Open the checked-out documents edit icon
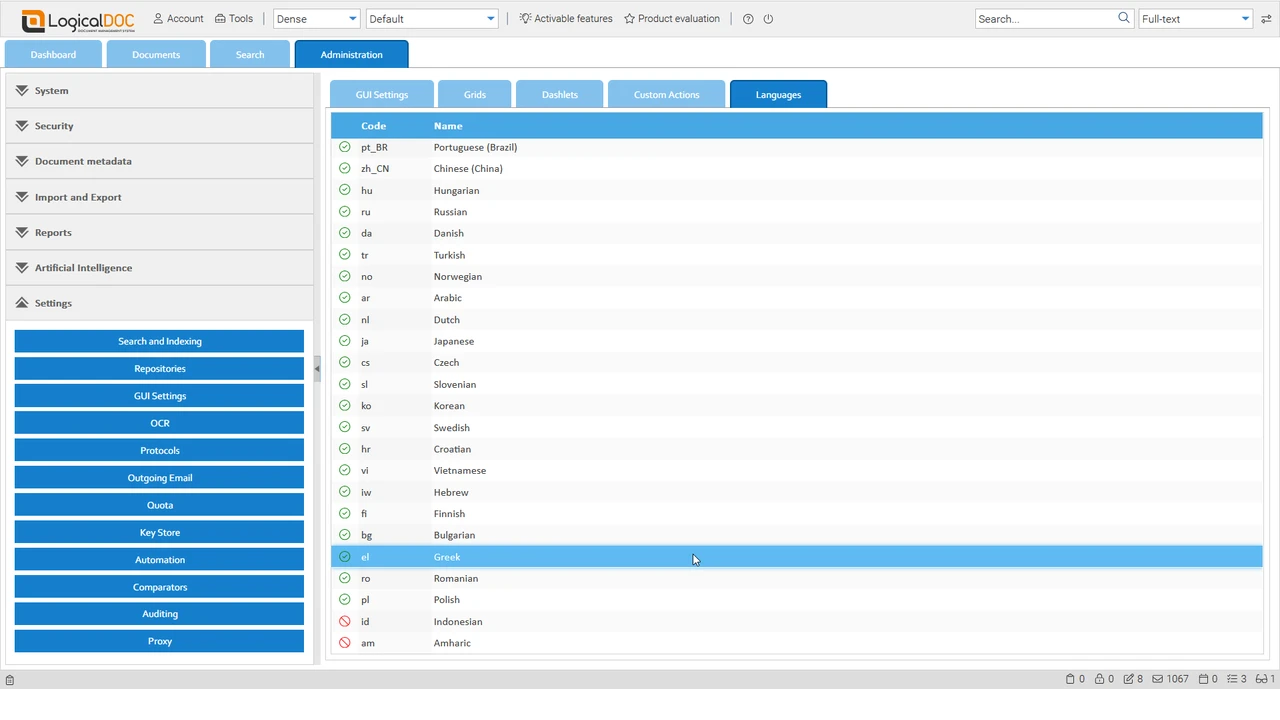This screenshot has width=1280, height=720. click(1130, 679)
